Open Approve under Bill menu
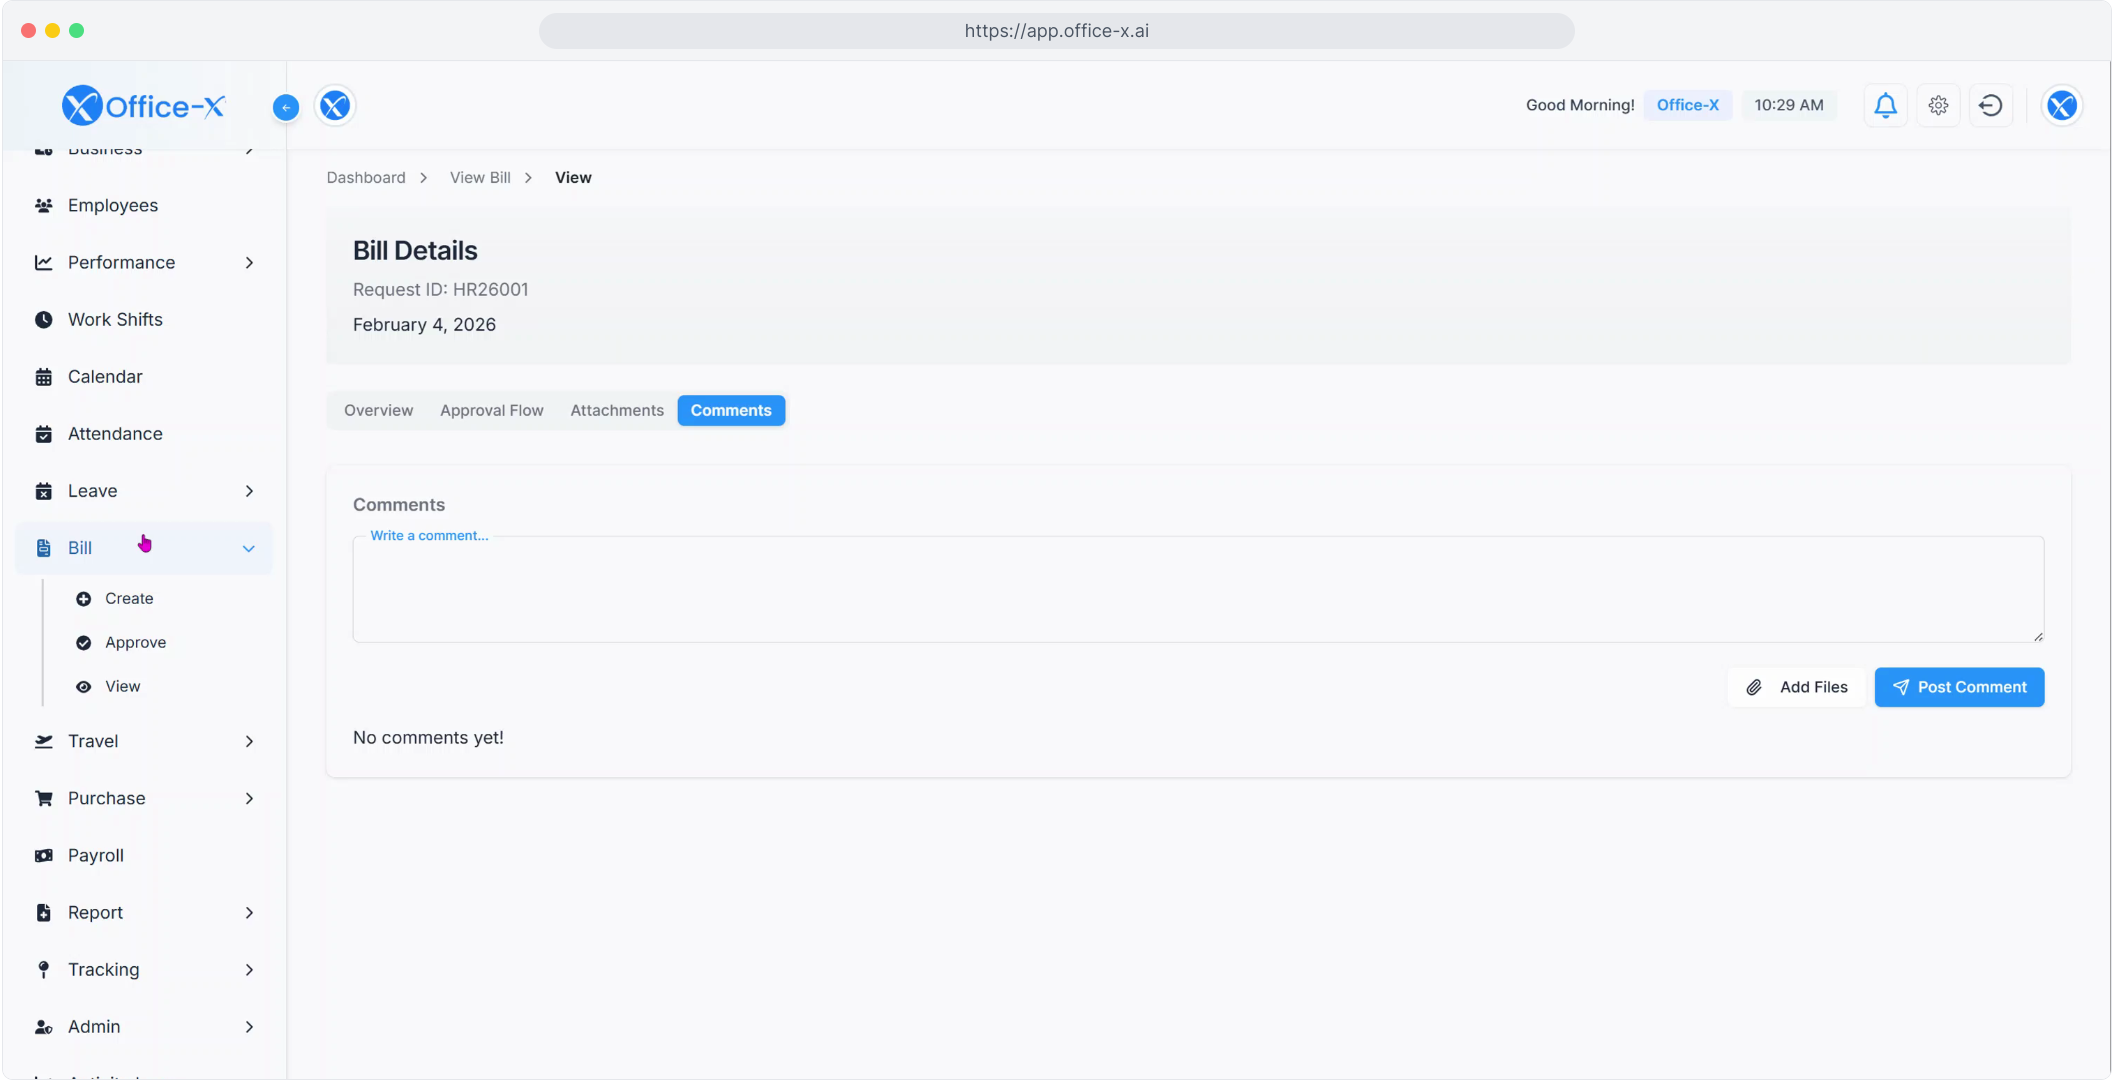 135,642
